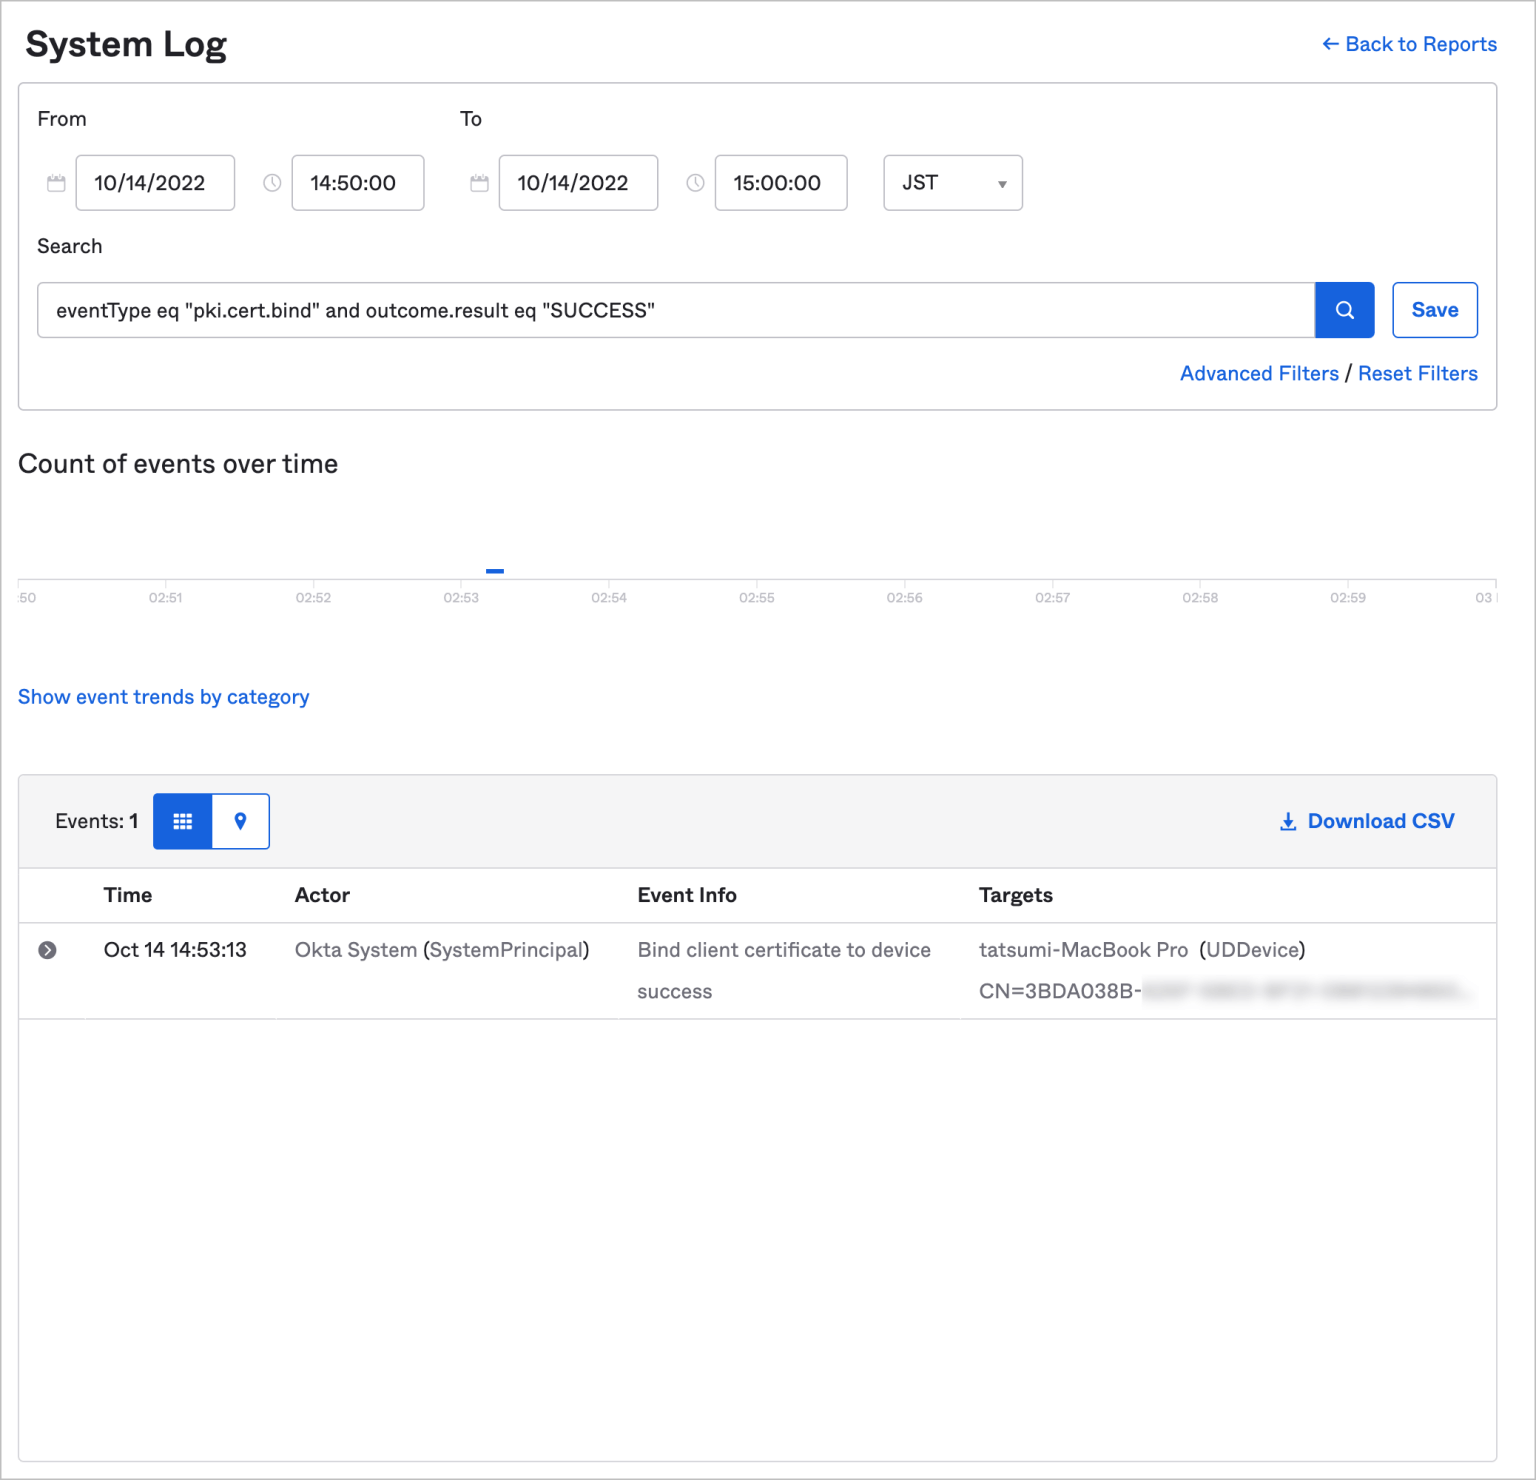Click the download icon beside Download CSV
1536x1480 pixels.
tap(1288, 821)
